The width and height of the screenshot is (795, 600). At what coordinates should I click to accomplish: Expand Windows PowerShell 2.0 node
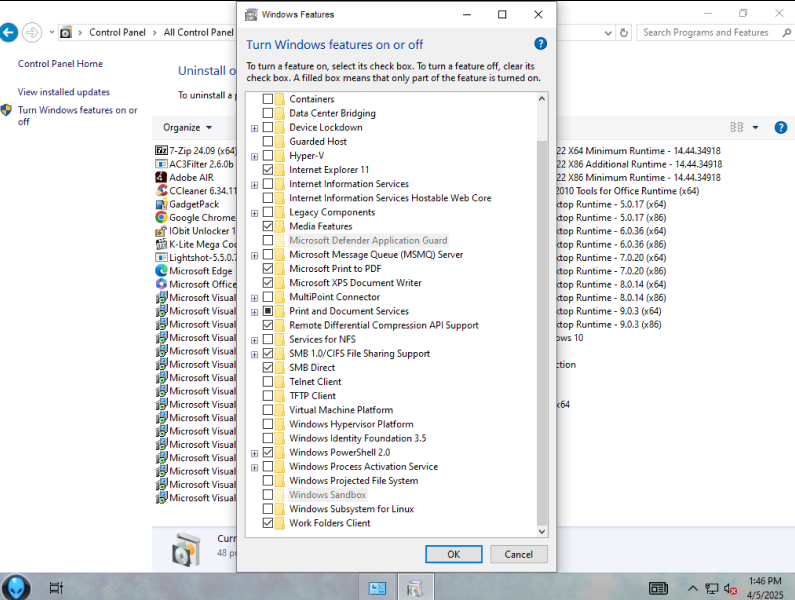[x=255, y=453]
